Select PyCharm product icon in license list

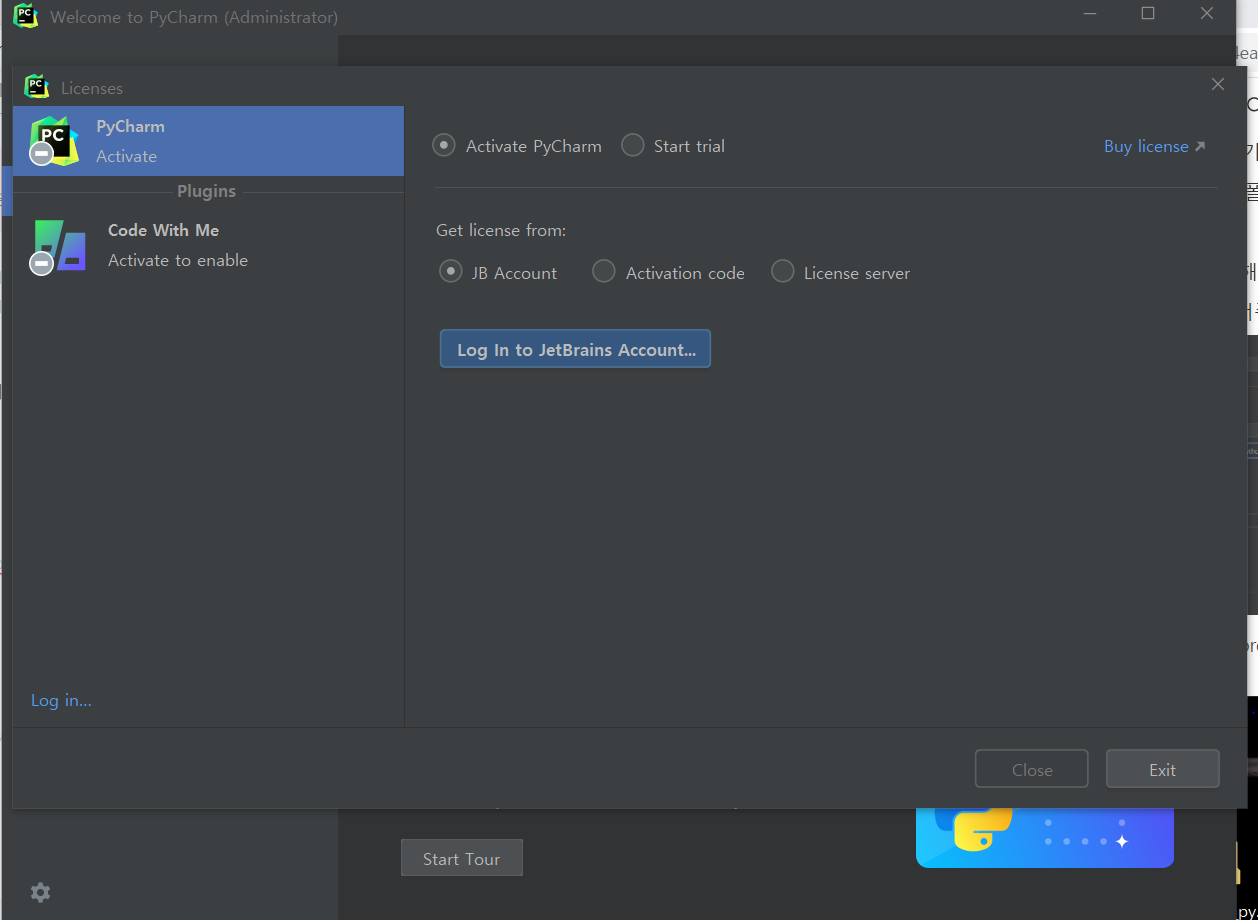[x=54, y=141]
